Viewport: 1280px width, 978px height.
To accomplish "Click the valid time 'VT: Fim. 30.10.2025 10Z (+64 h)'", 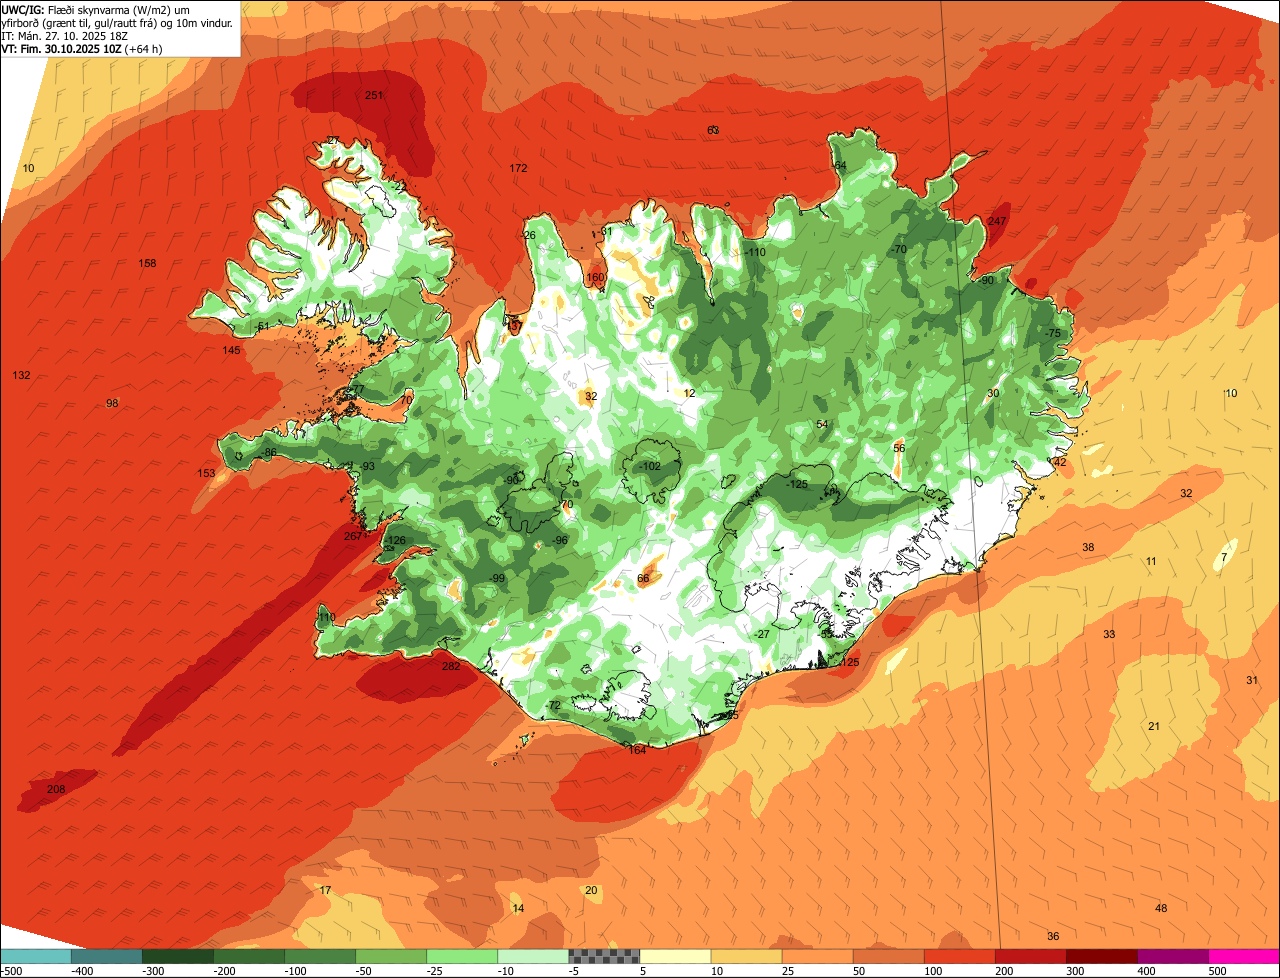I will (82, 48).
